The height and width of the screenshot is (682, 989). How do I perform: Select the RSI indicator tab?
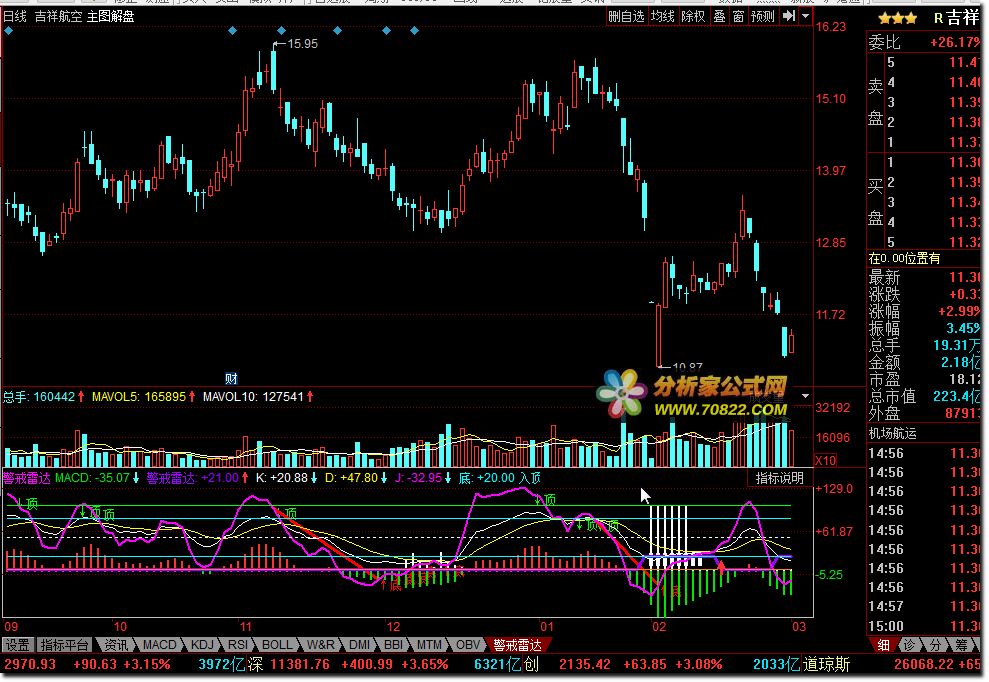238,645
